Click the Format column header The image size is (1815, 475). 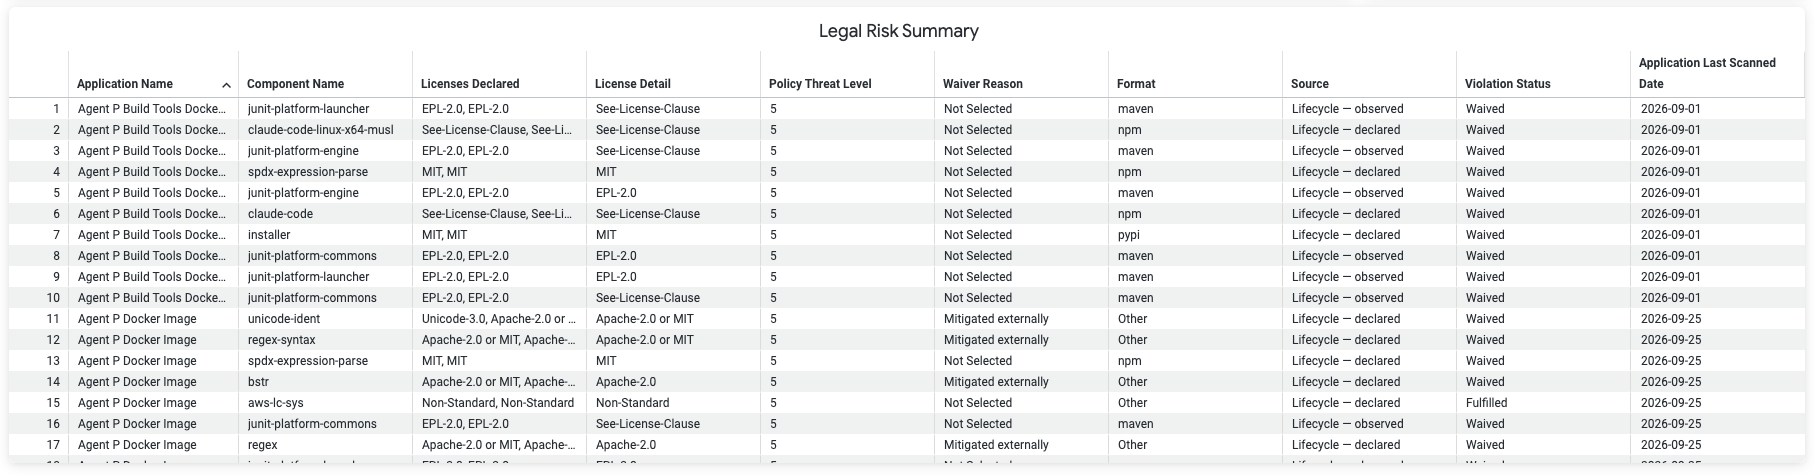click(1136, 84)
